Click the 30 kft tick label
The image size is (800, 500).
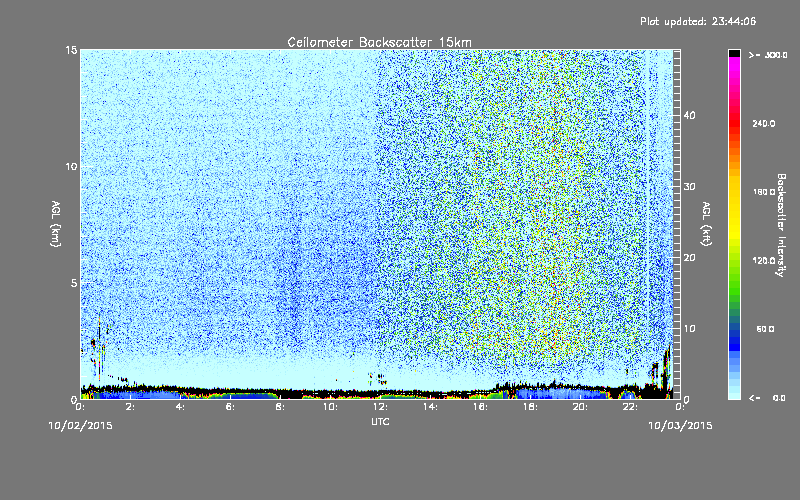[690, 187]
